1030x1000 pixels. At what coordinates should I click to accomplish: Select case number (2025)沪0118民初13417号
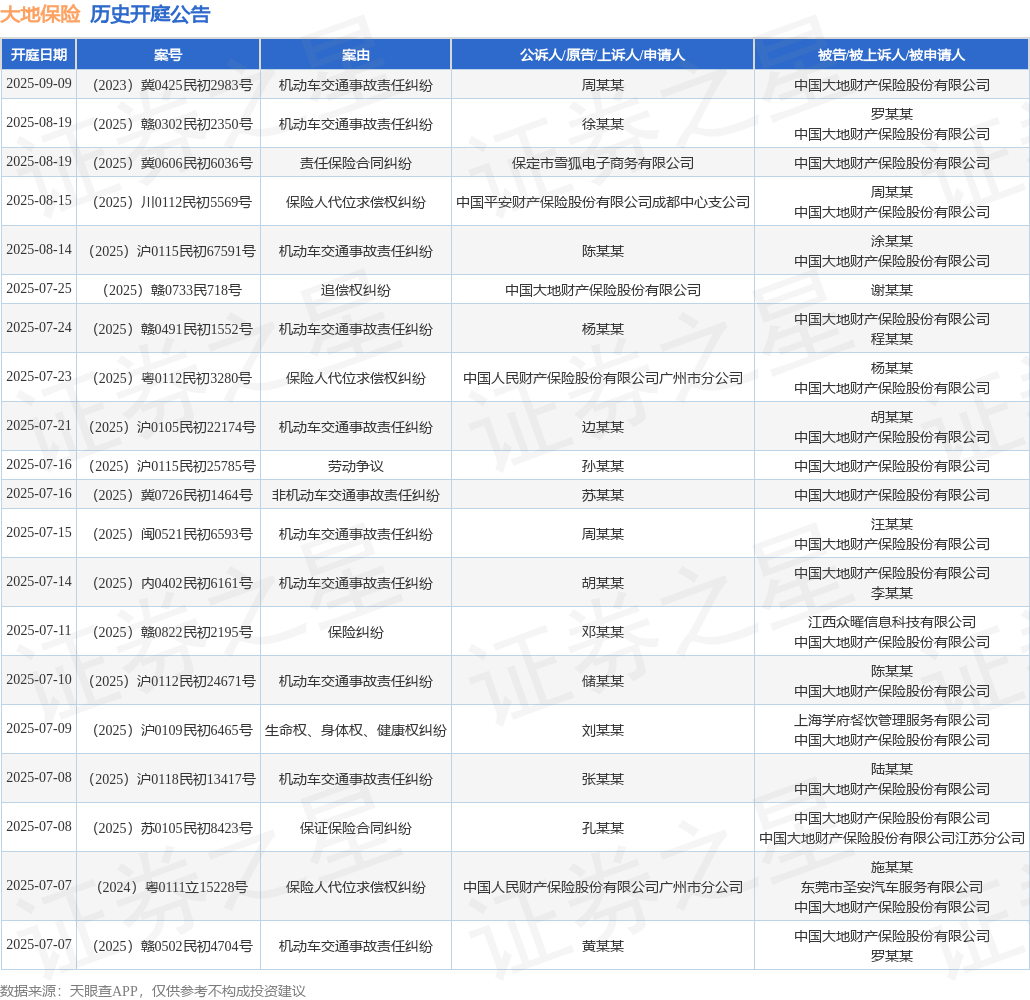168,779
